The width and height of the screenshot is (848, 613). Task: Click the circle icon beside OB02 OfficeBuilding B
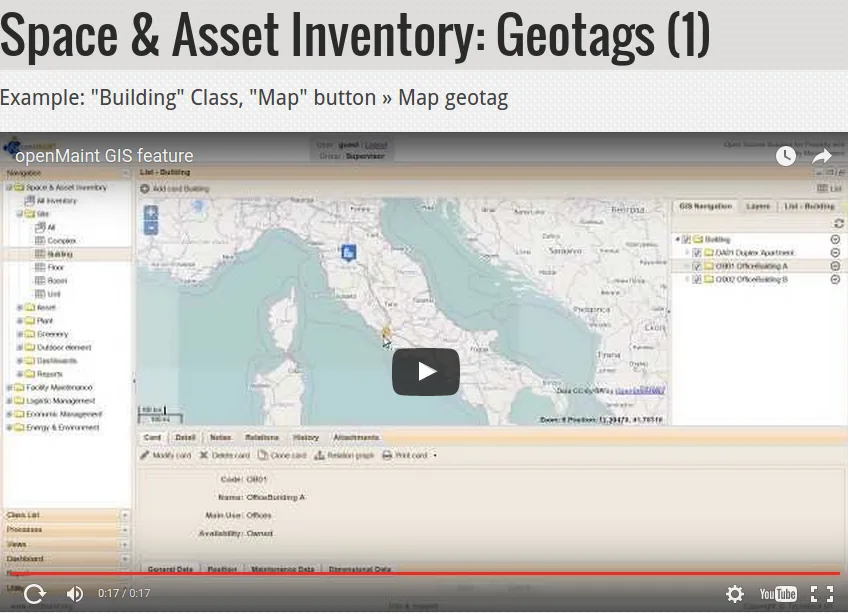pyautogui.click(x=835, y=280)
